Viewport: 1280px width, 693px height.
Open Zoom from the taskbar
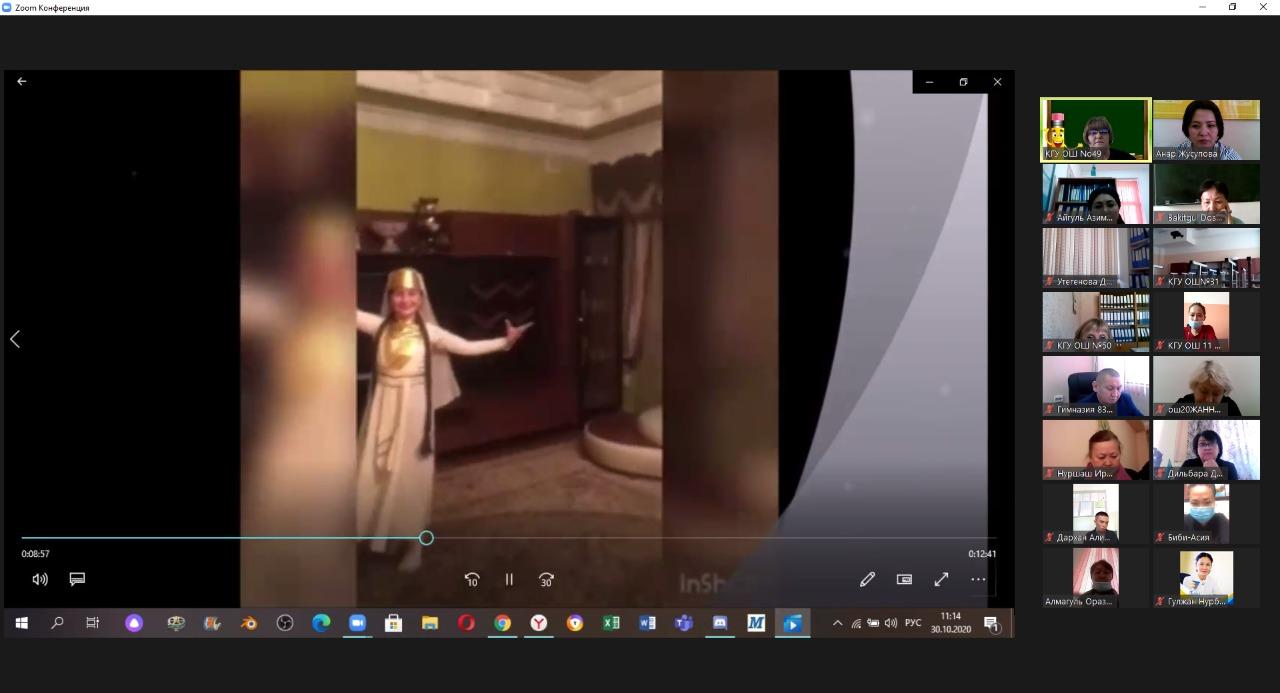click(357, 623)
